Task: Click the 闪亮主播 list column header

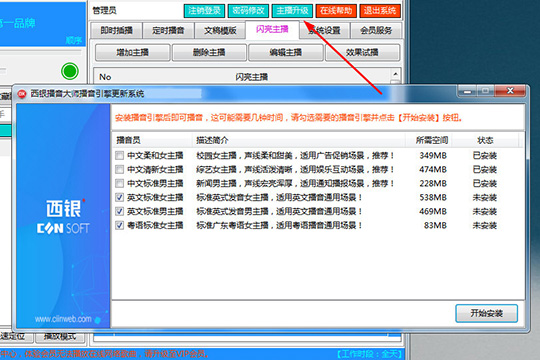Action: point(251,77)
